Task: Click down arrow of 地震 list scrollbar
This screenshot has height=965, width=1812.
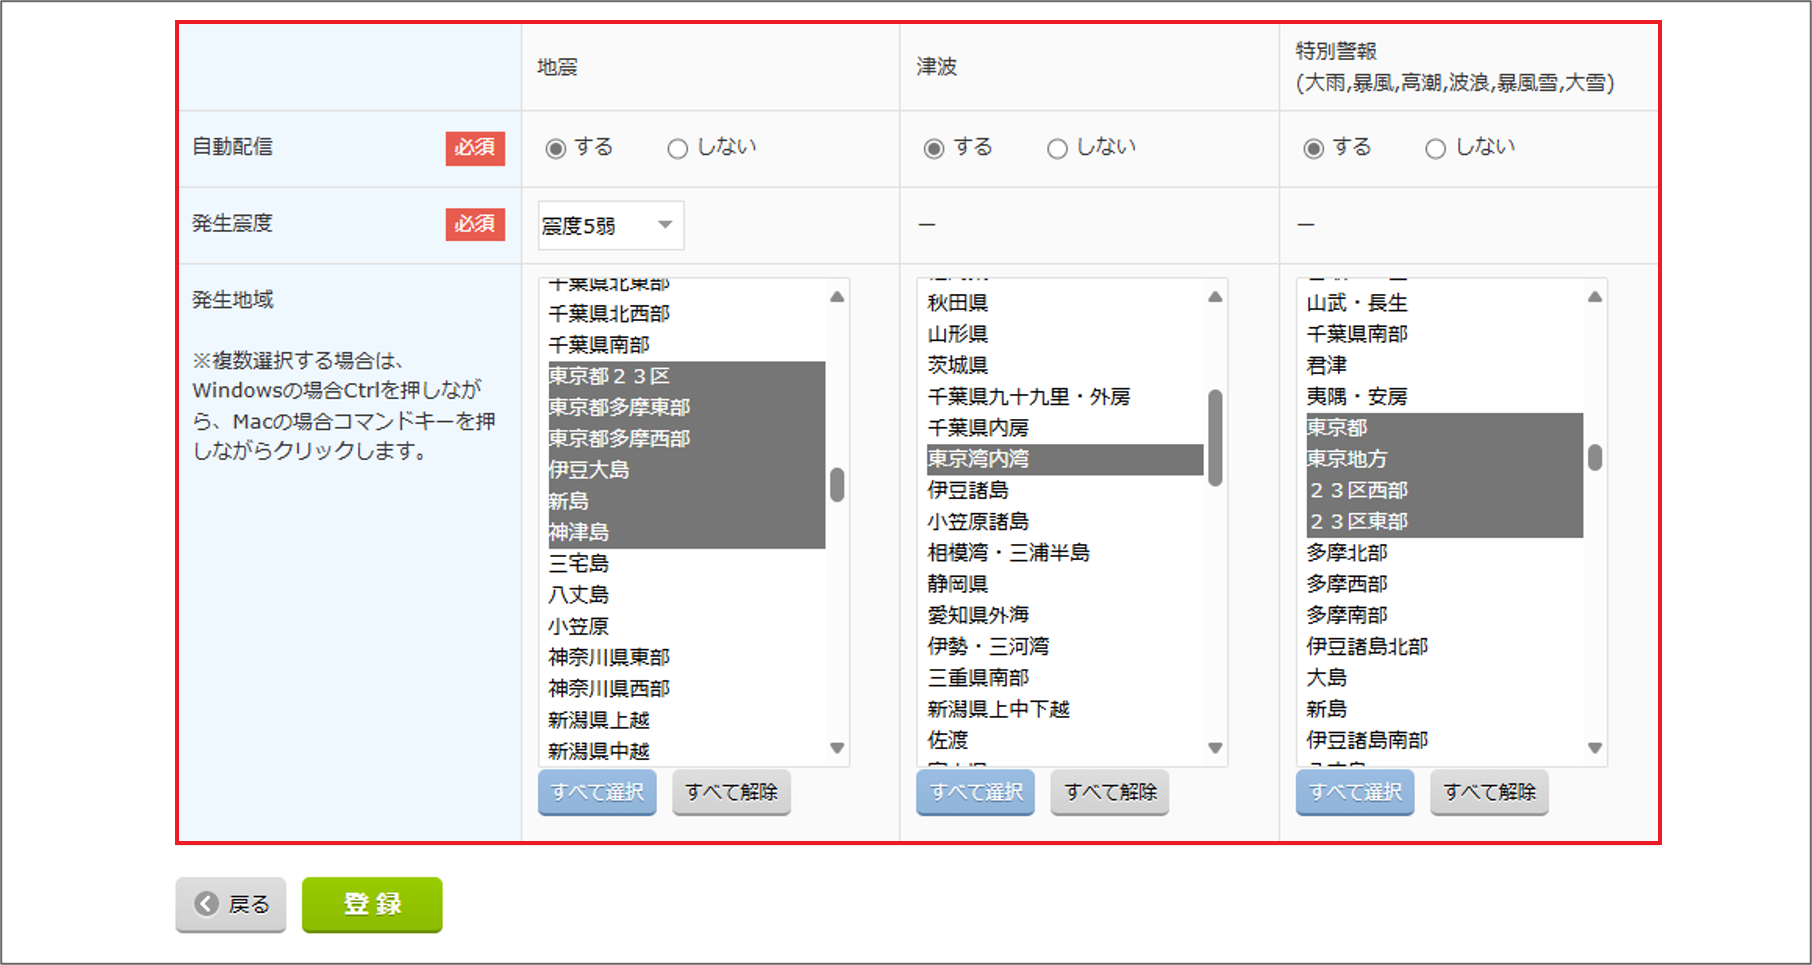Action: pyautogui.click(x=837, y=748)
